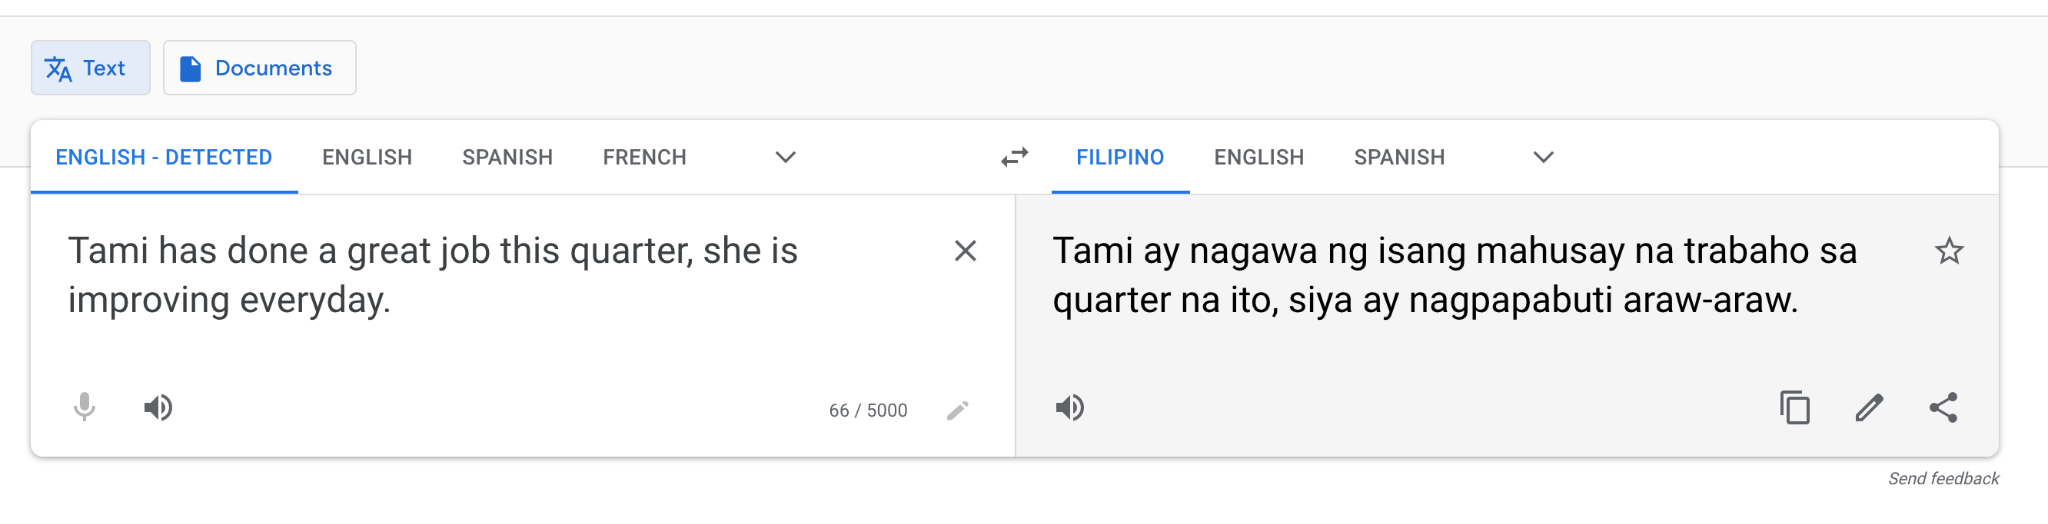The image size is (2048, 524).
Task: Choose French as source language
Action: [645, 157]
